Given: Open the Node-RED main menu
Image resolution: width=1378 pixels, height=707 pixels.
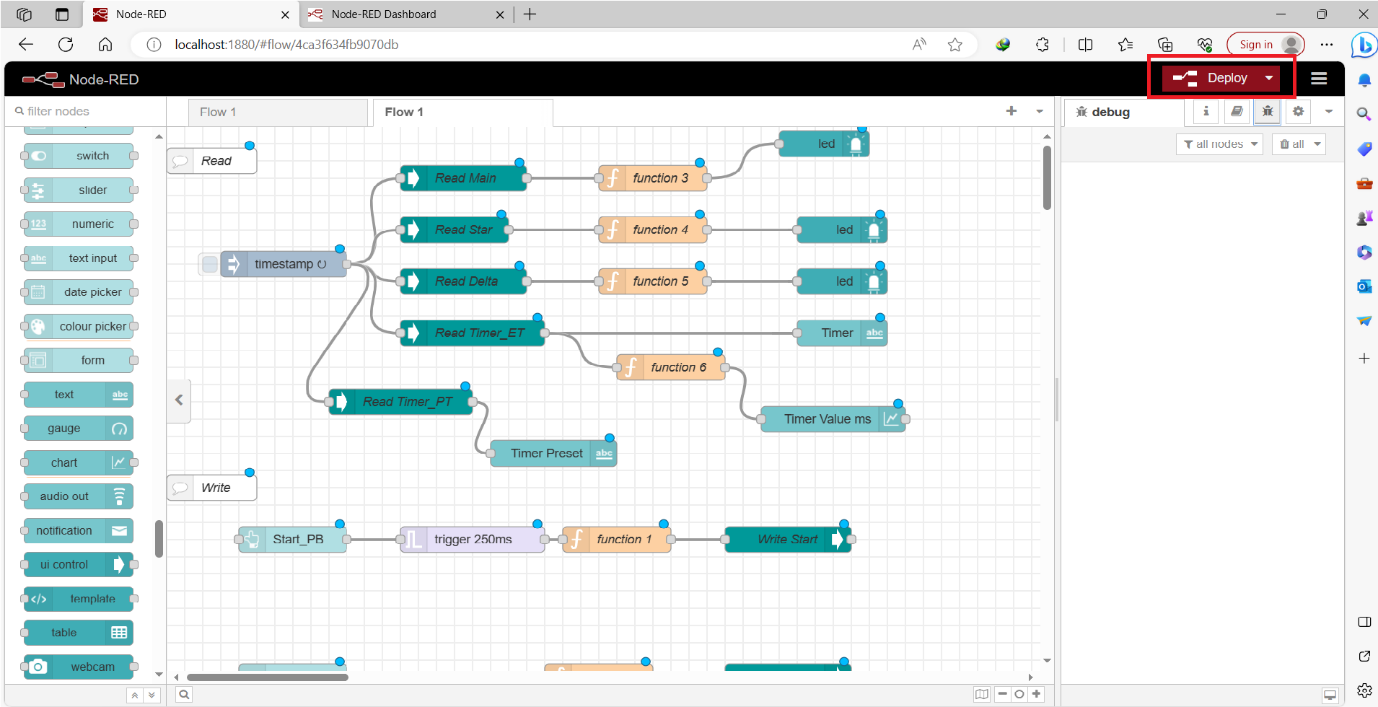Looking at the screenshot, I should pos(1318,77).
